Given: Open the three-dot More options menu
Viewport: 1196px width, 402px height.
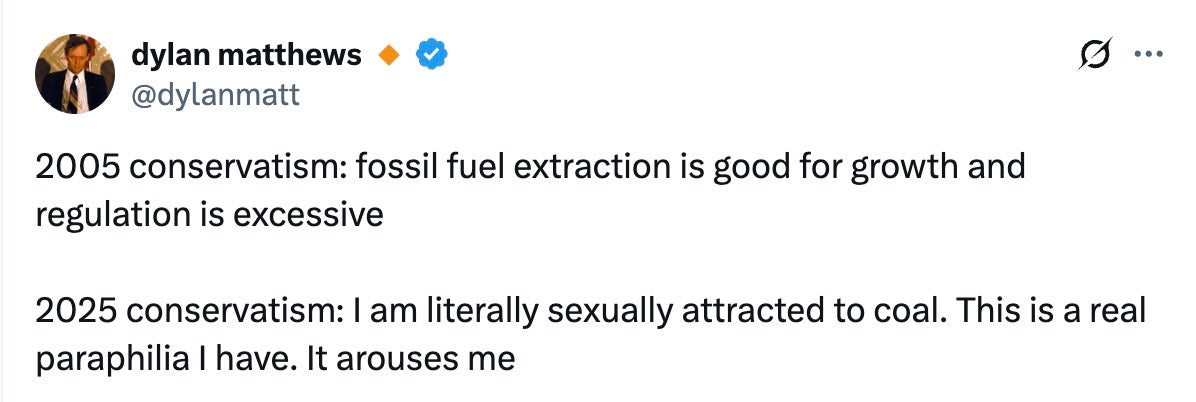Looking at the screenshot, I should pos(1146,57).
